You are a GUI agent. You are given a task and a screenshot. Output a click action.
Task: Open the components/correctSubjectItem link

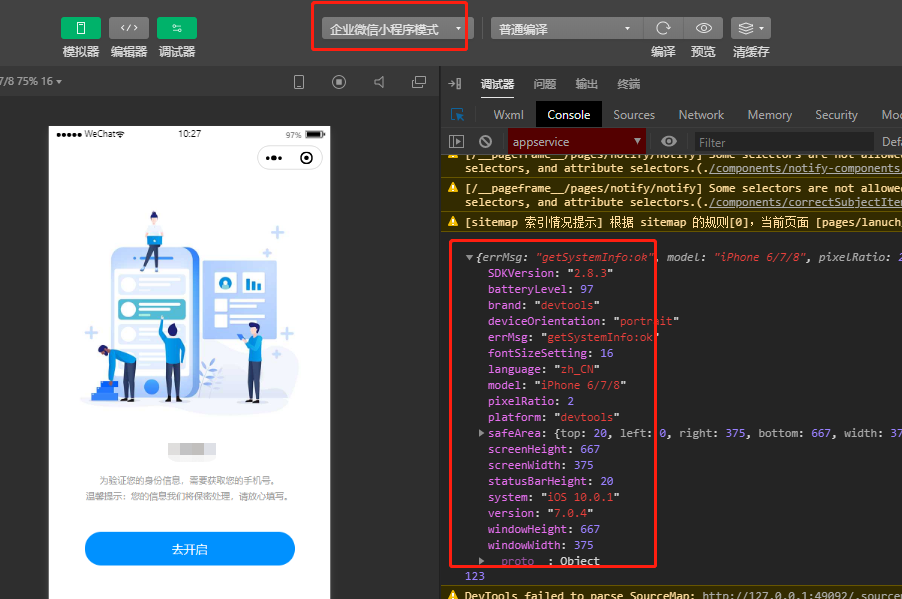[805, 202]
